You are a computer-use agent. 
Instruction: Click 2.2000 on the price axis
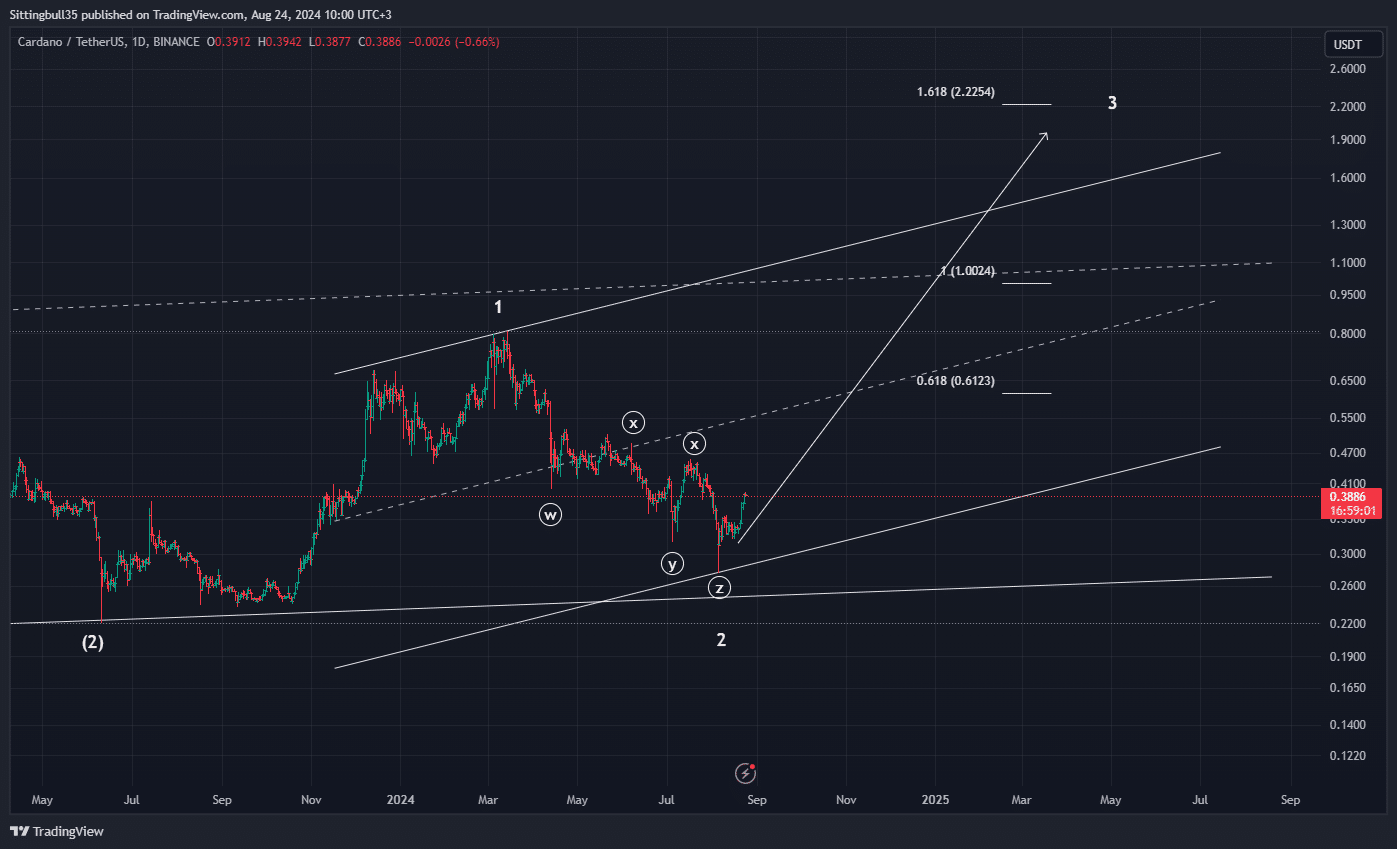[1350, 106]
